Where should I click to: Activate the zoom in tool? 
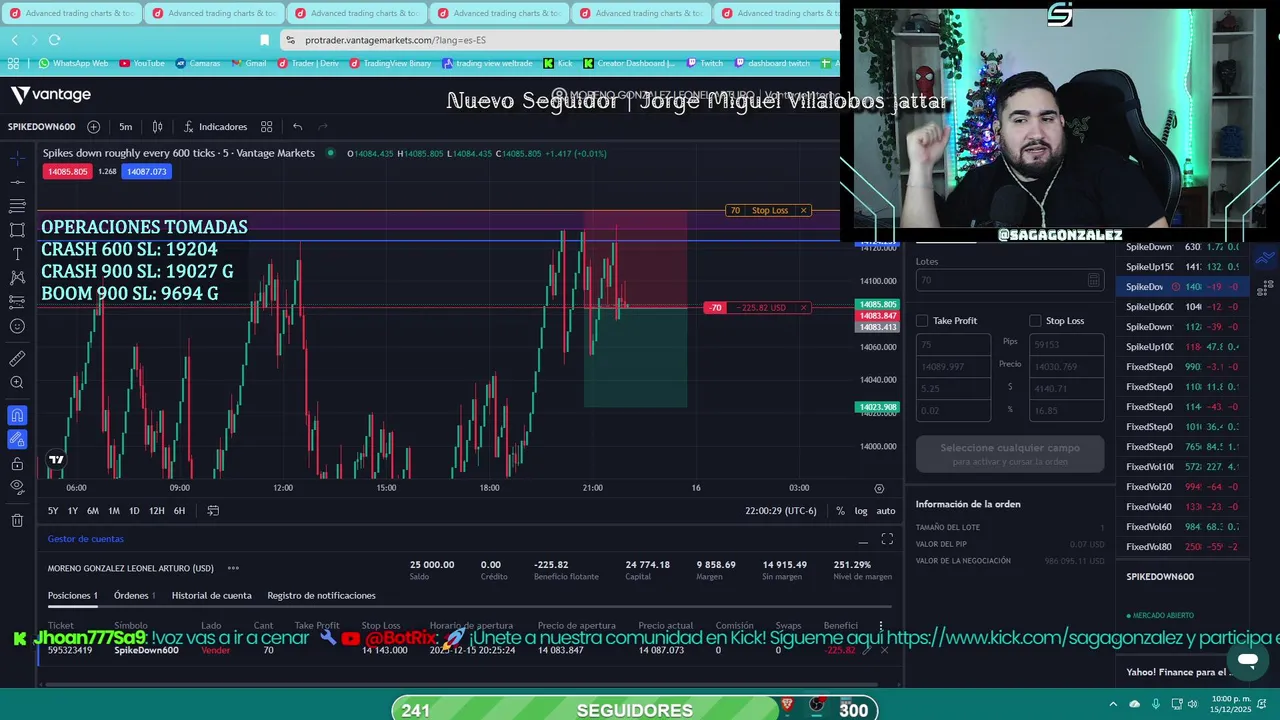[17, 383]
